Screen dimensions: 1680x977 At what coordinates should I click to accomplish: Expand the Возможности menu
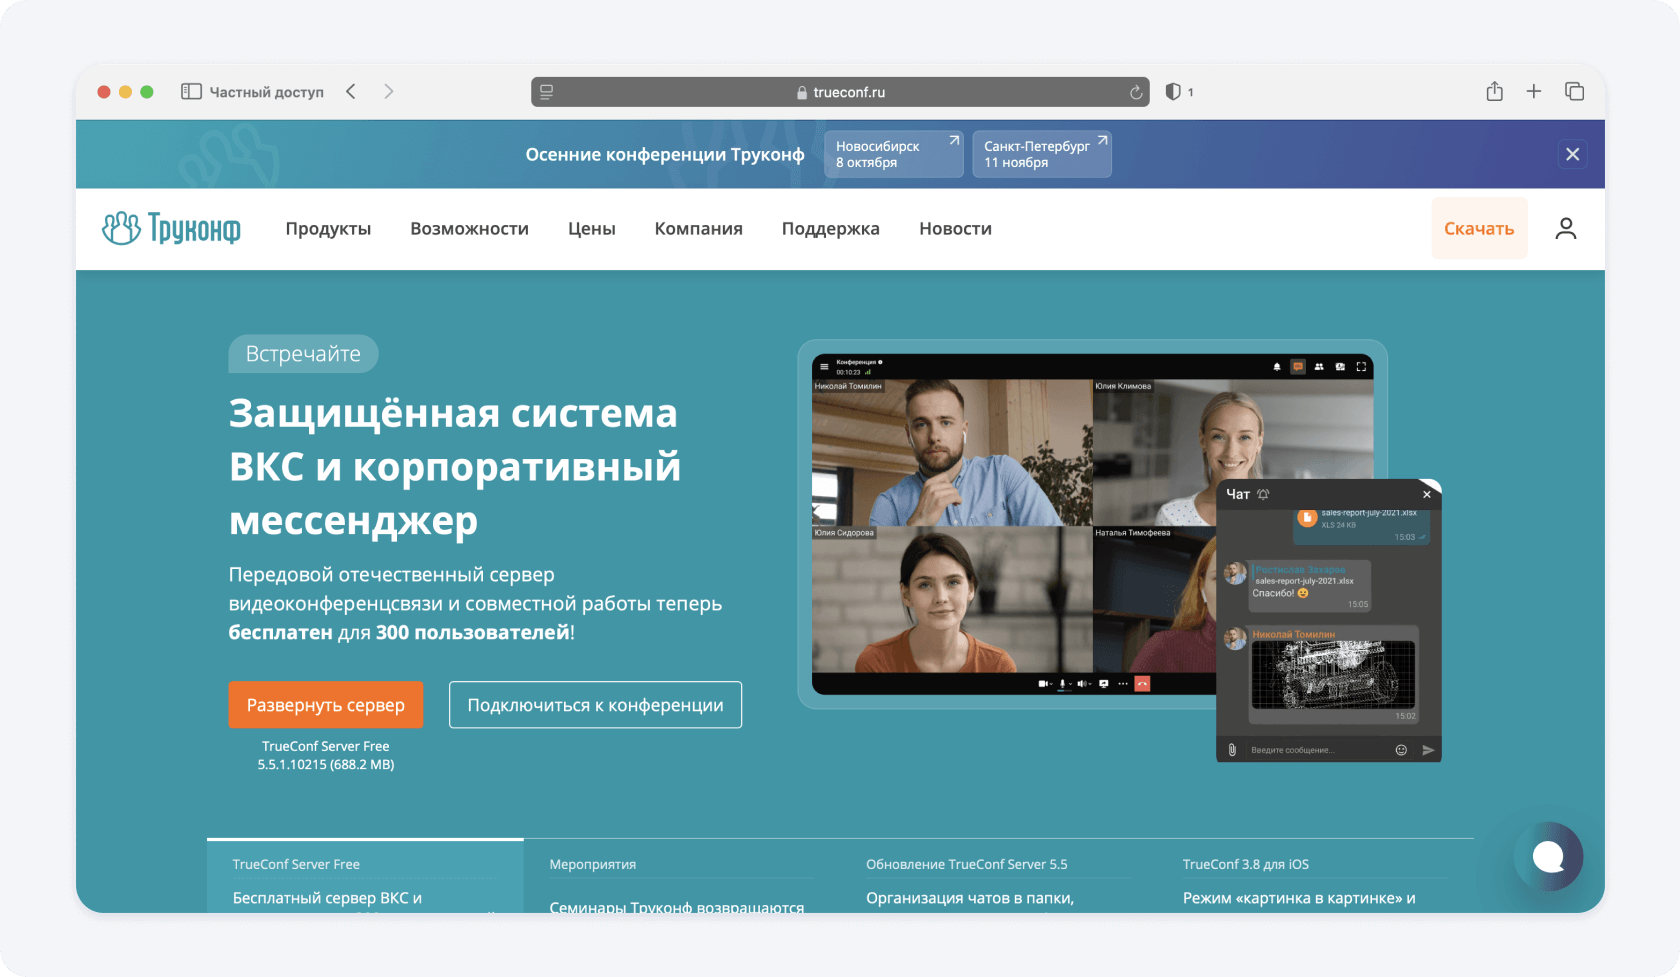tap(469, 229)
